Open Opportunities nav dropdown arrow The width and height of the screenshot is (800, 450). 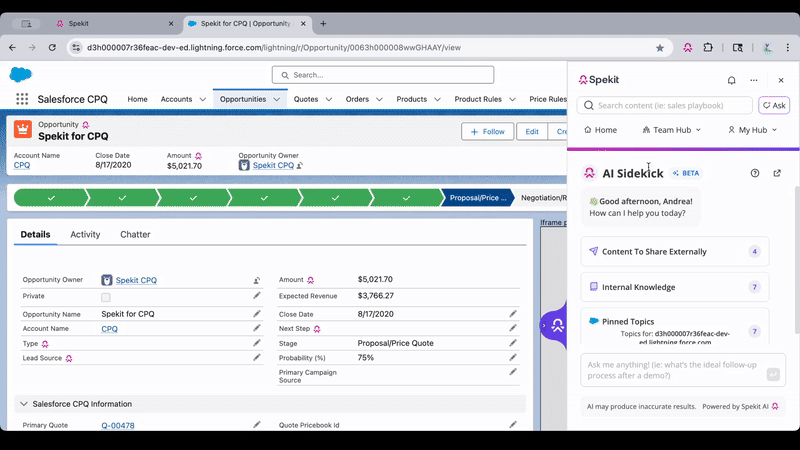coord(277,99)
